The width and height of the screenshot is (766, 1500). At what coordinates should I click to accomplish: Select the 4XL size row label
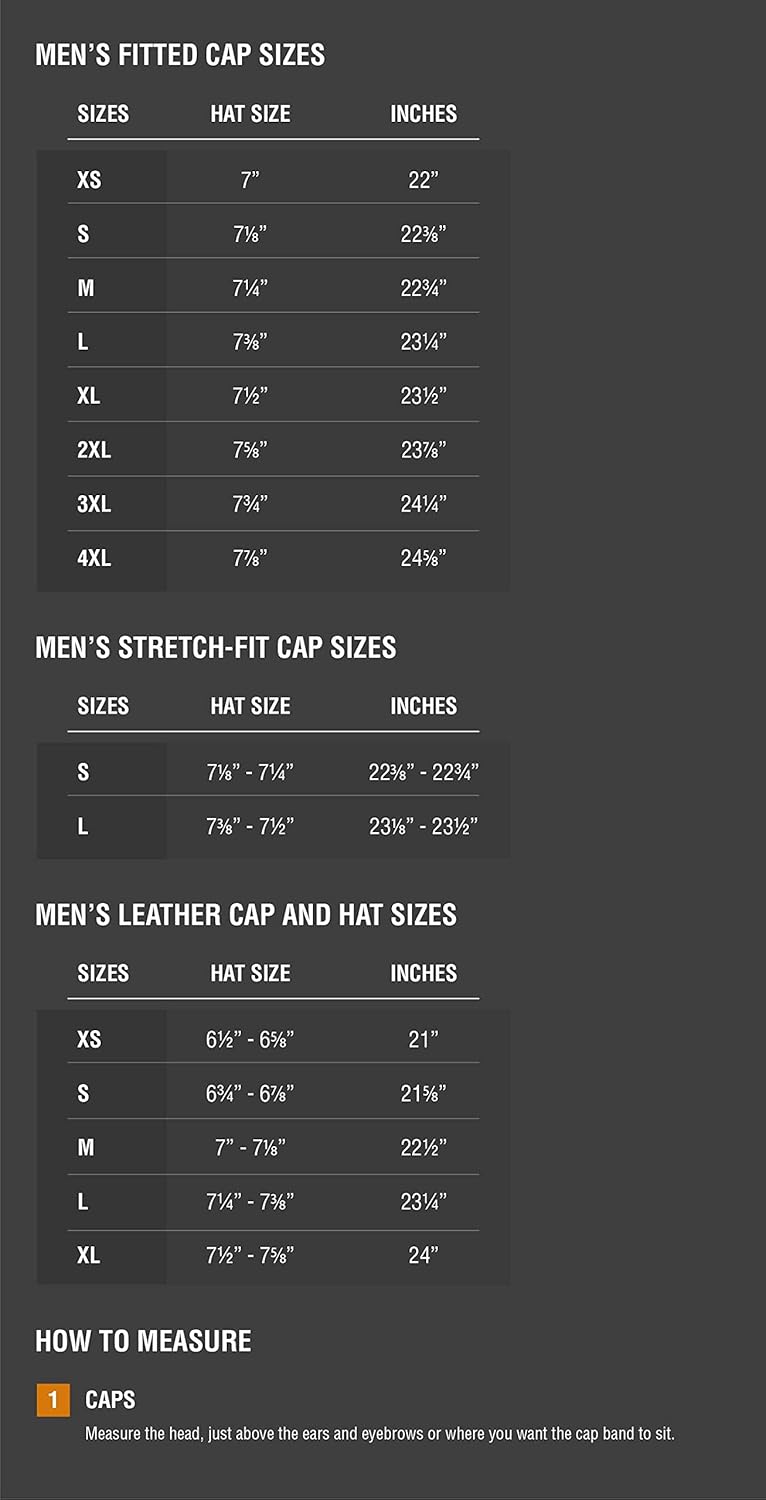click(94, 558)
